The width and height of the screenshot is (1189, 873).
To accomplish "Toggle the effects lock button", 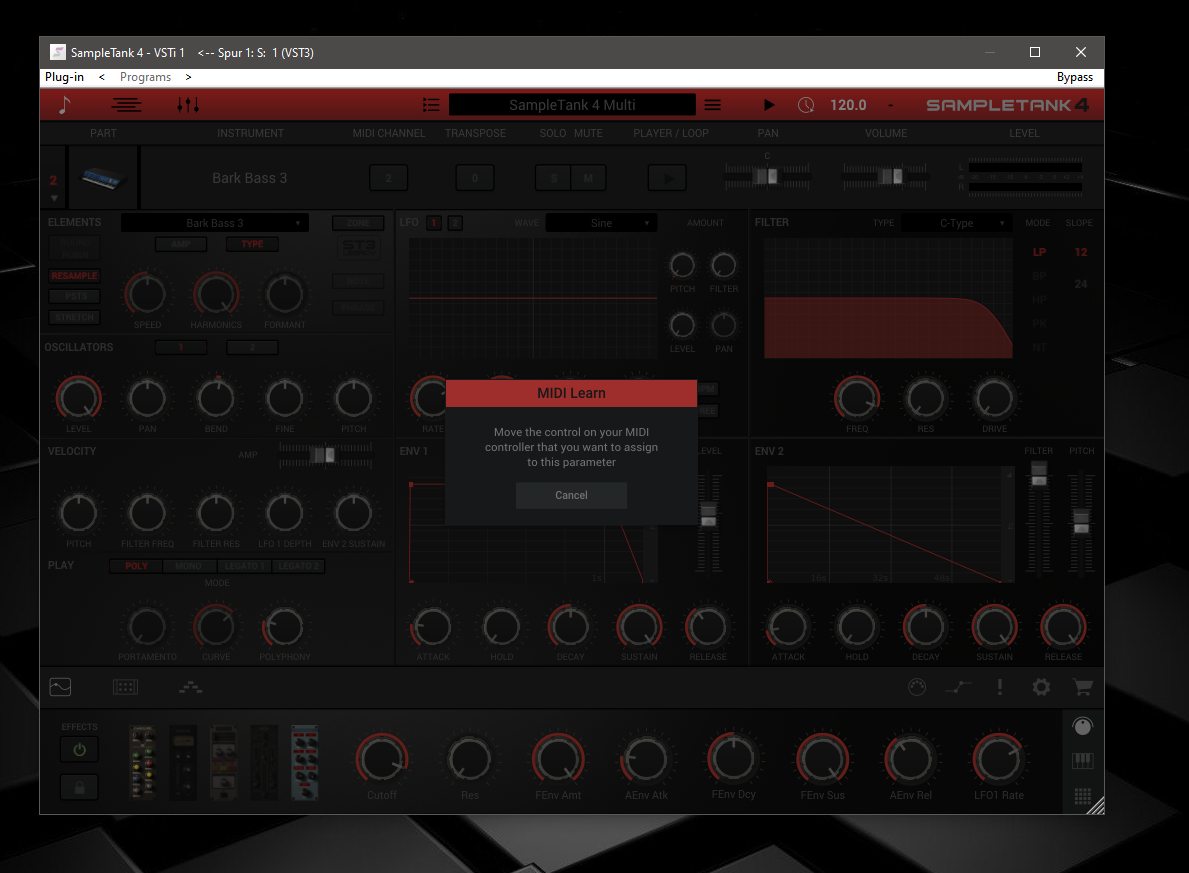I will [80, 787].
